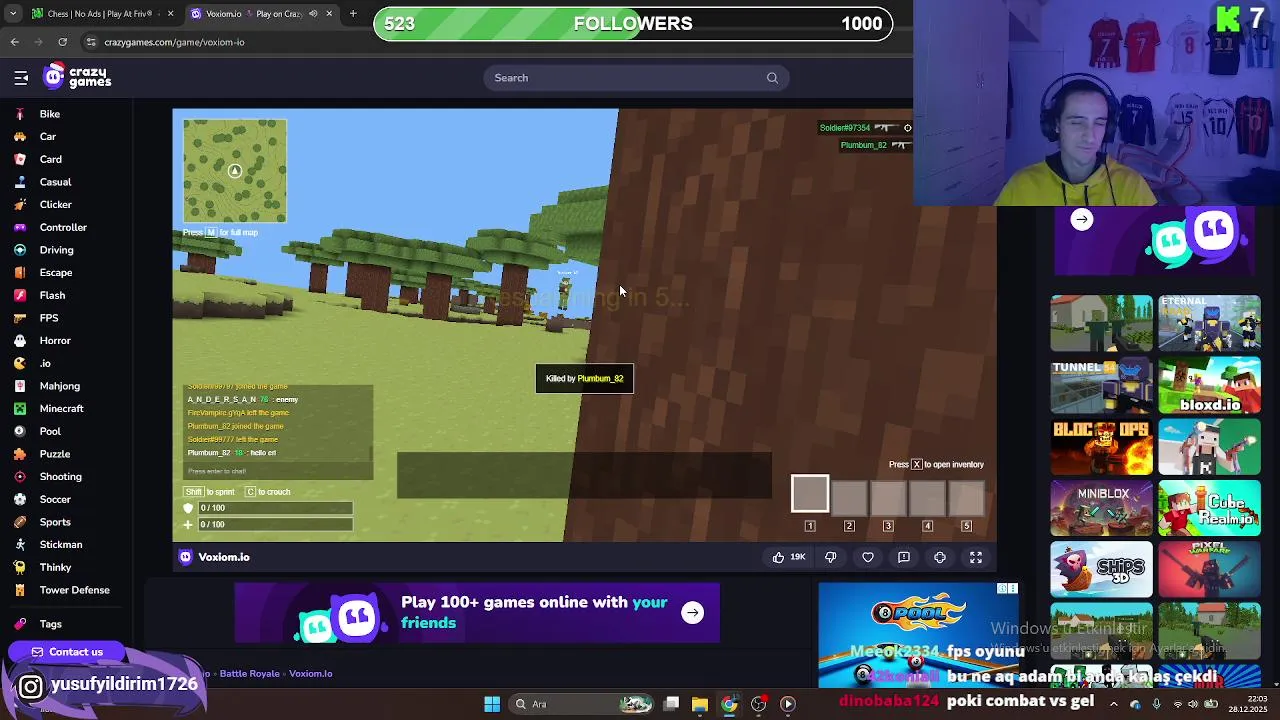Open Chrome from the taskbar
Viewport: 1280px width, 720px height.
click(x=729, y=704)
